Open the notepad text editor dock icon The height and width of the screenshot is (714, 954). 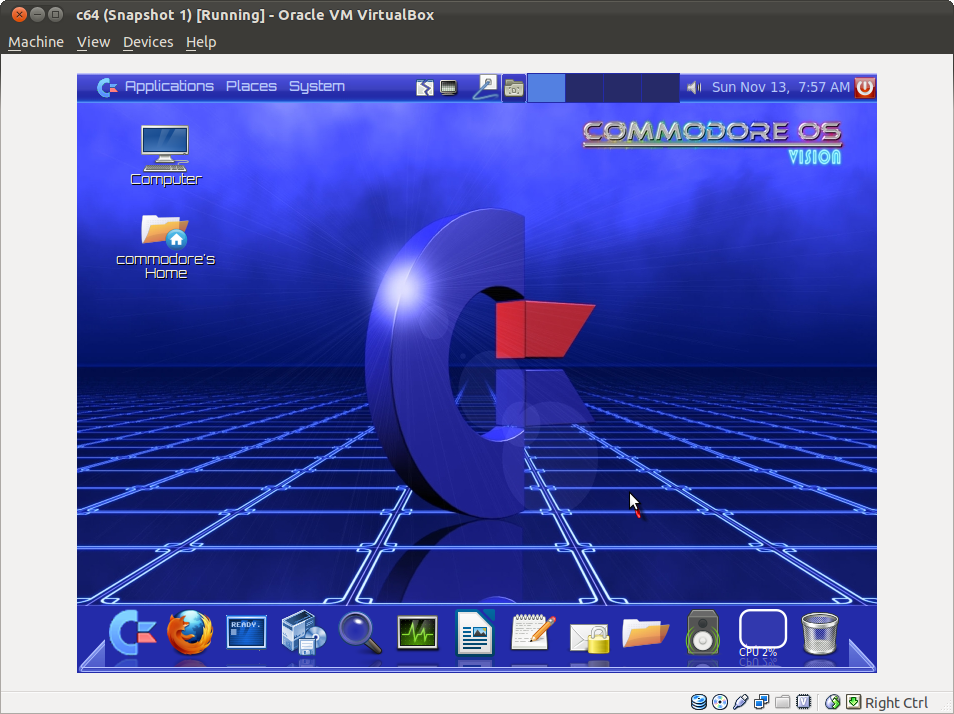[x=532, y=632]
